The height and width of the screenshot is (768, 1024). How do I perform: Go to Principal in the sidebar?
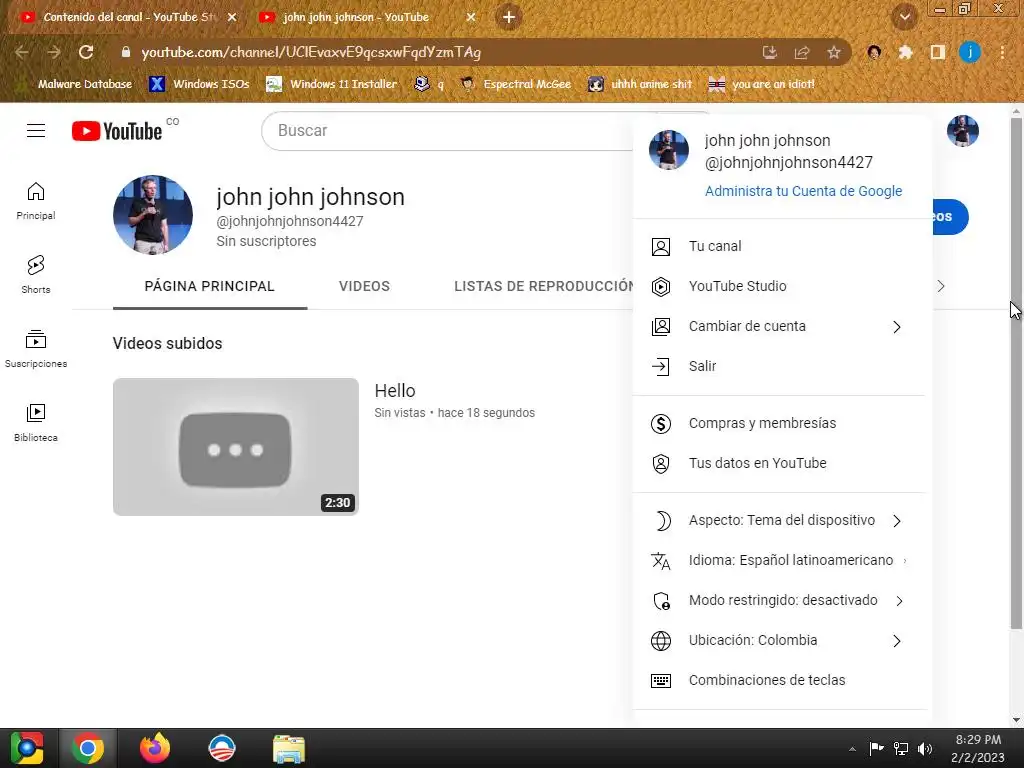[x=36, y=200]
